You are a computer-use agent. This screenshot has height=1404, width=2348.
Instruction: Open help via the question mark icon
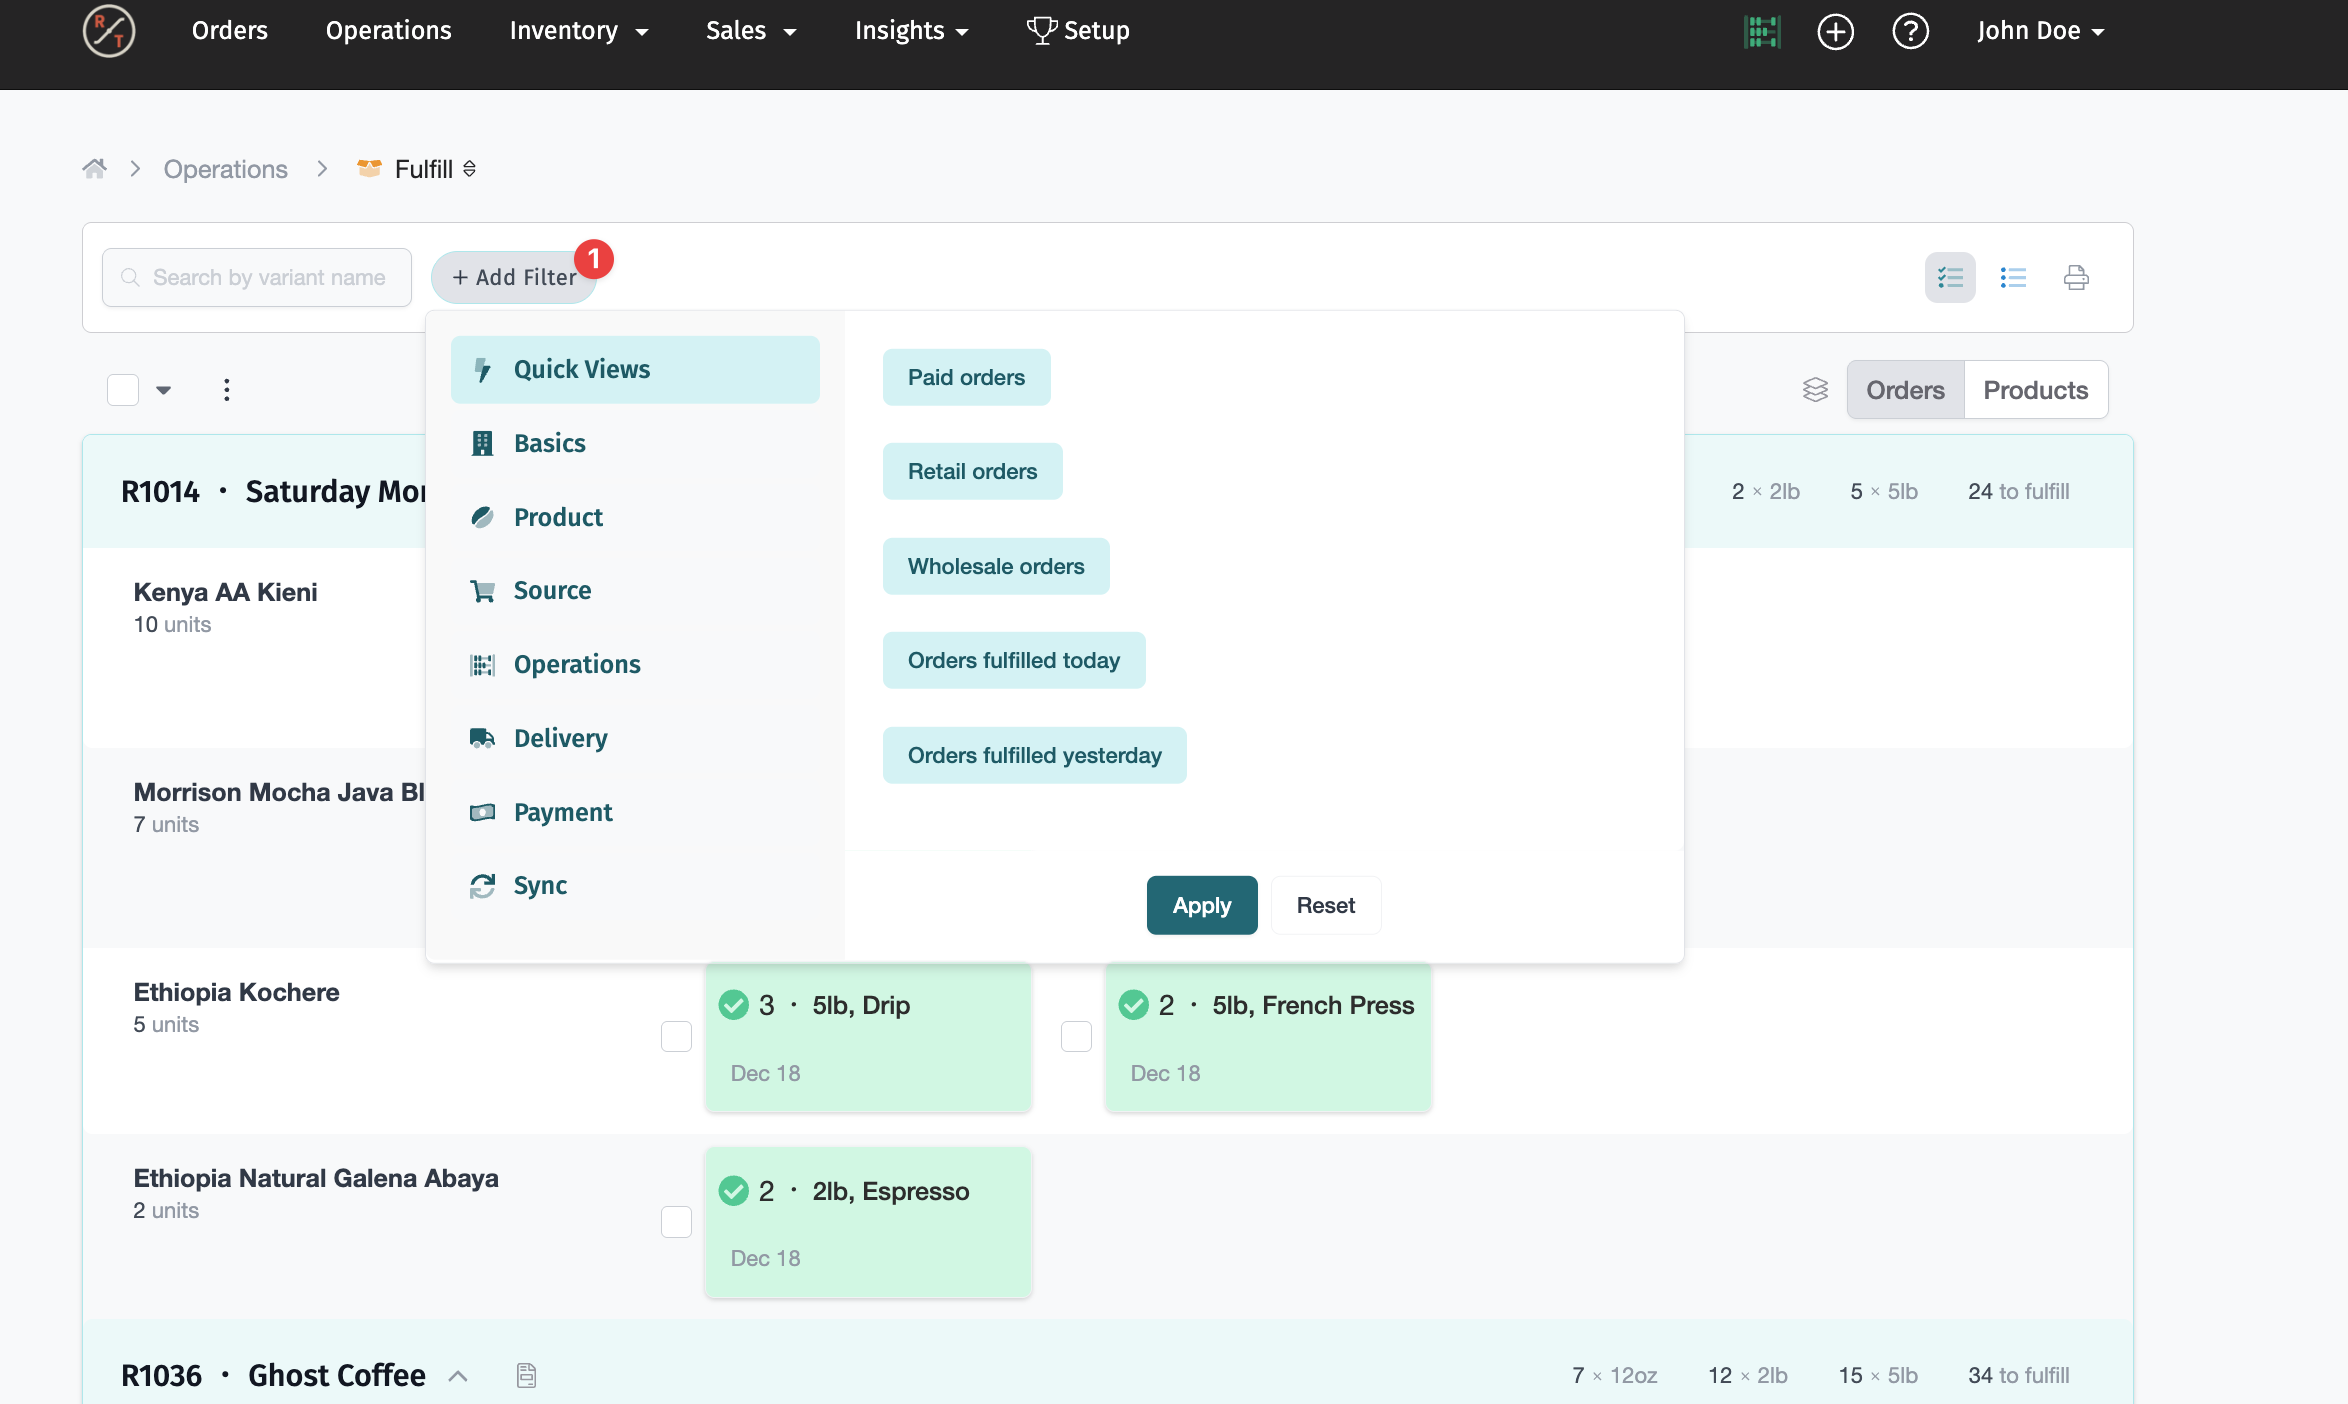point(1910,31)
